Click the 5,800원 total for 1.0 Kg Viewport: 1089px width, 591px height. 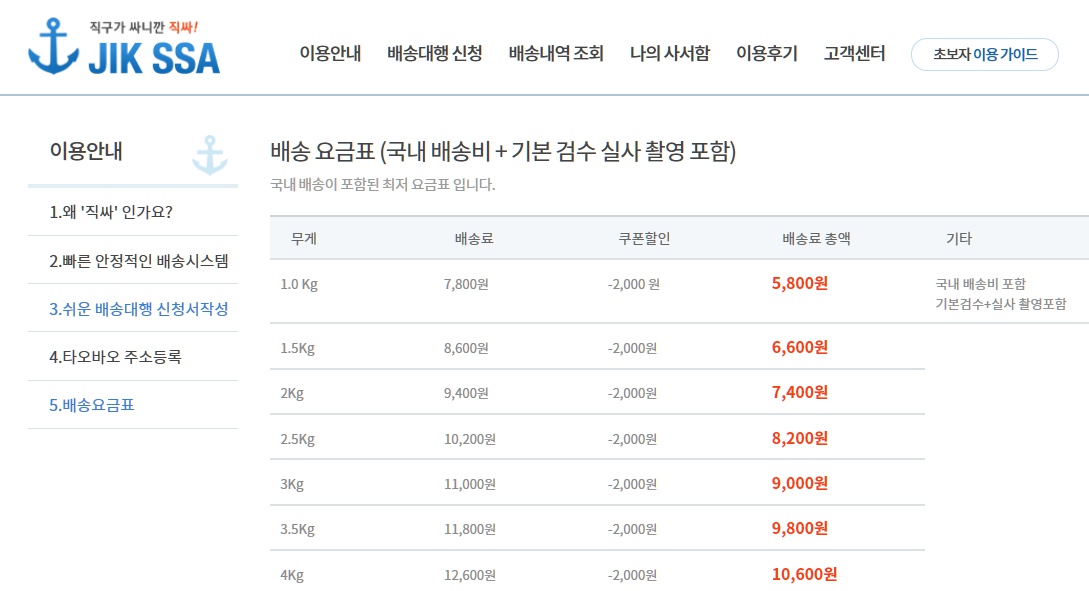click(x=800, y=284)
